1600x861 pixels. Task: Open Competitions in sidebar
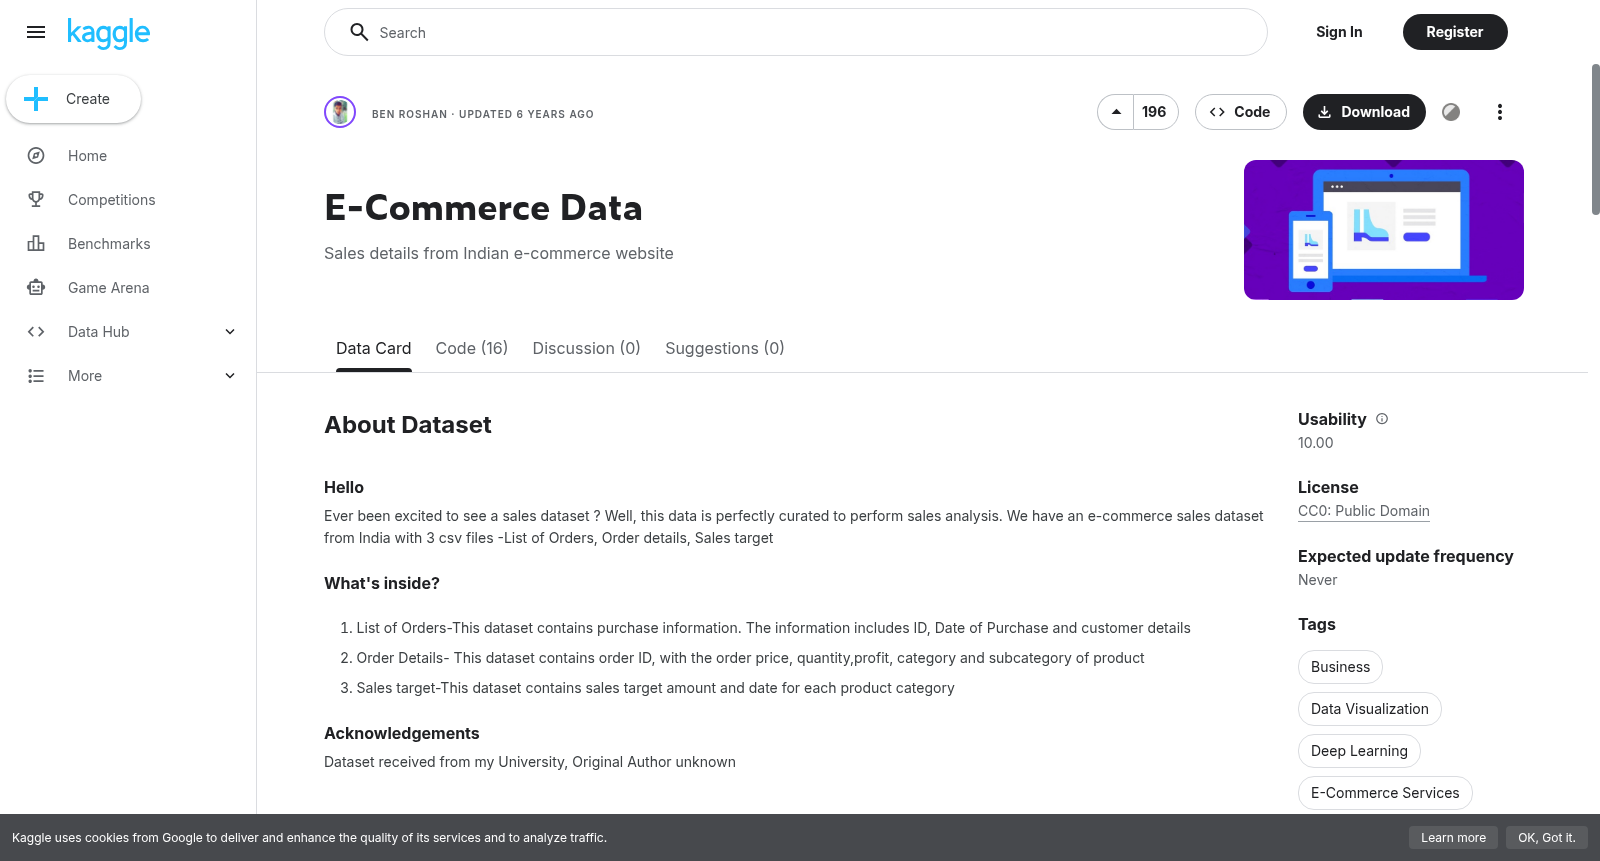pos(112,200)
